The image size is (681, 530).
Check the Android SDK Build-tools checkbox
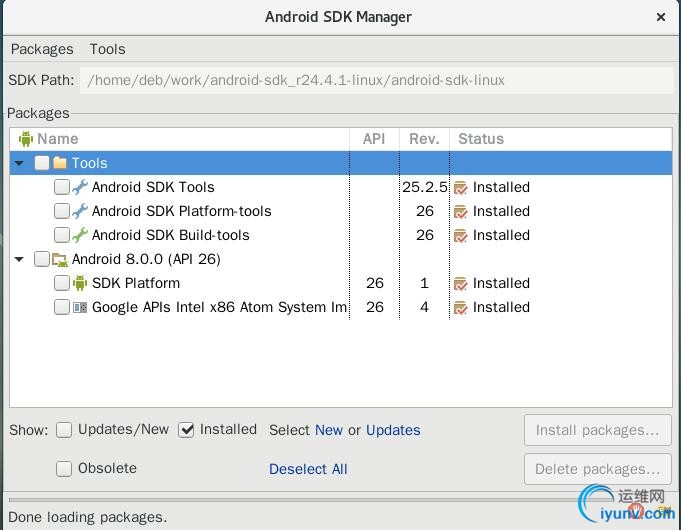(62, 235)
